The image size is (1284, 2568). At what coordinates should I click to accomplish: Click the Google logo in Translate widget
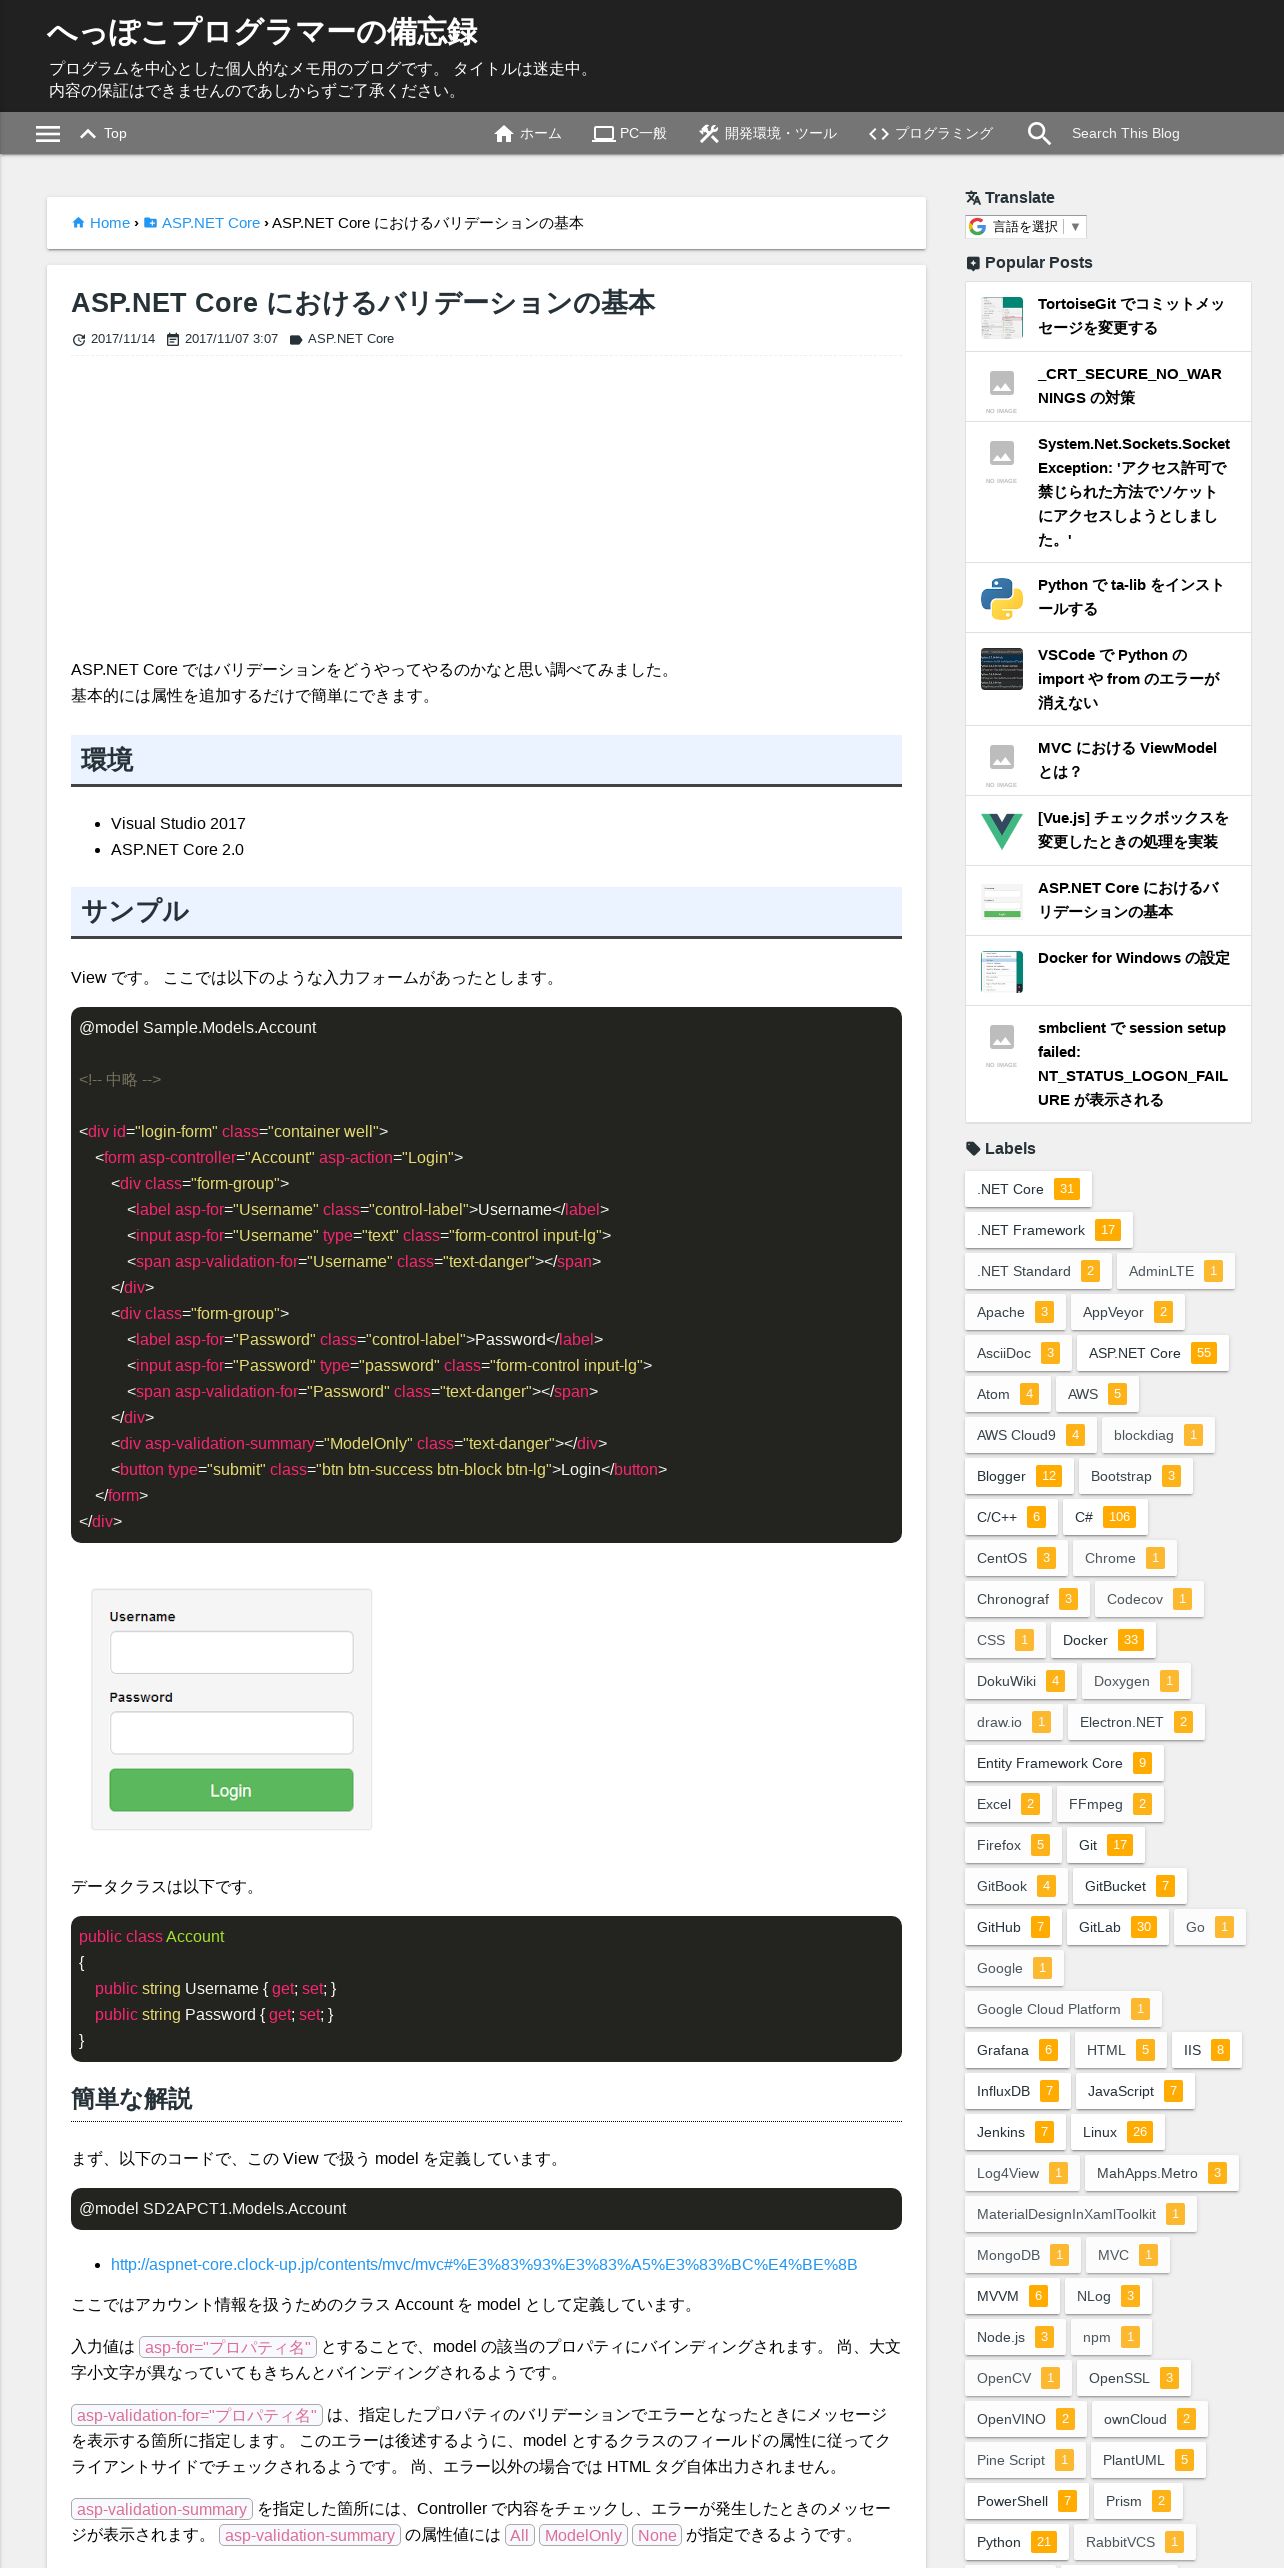978,227
